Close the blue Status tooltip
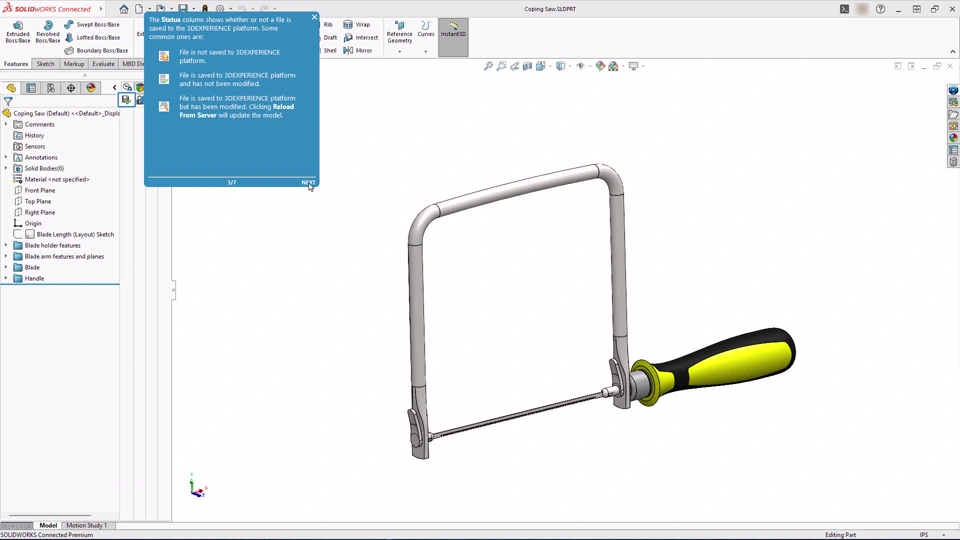 point(314,17)
